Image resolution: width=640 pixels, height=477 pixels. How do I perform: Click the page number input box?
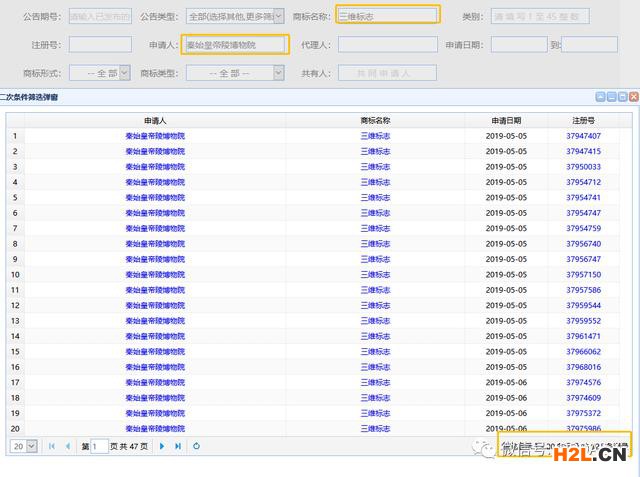(99, 446)
